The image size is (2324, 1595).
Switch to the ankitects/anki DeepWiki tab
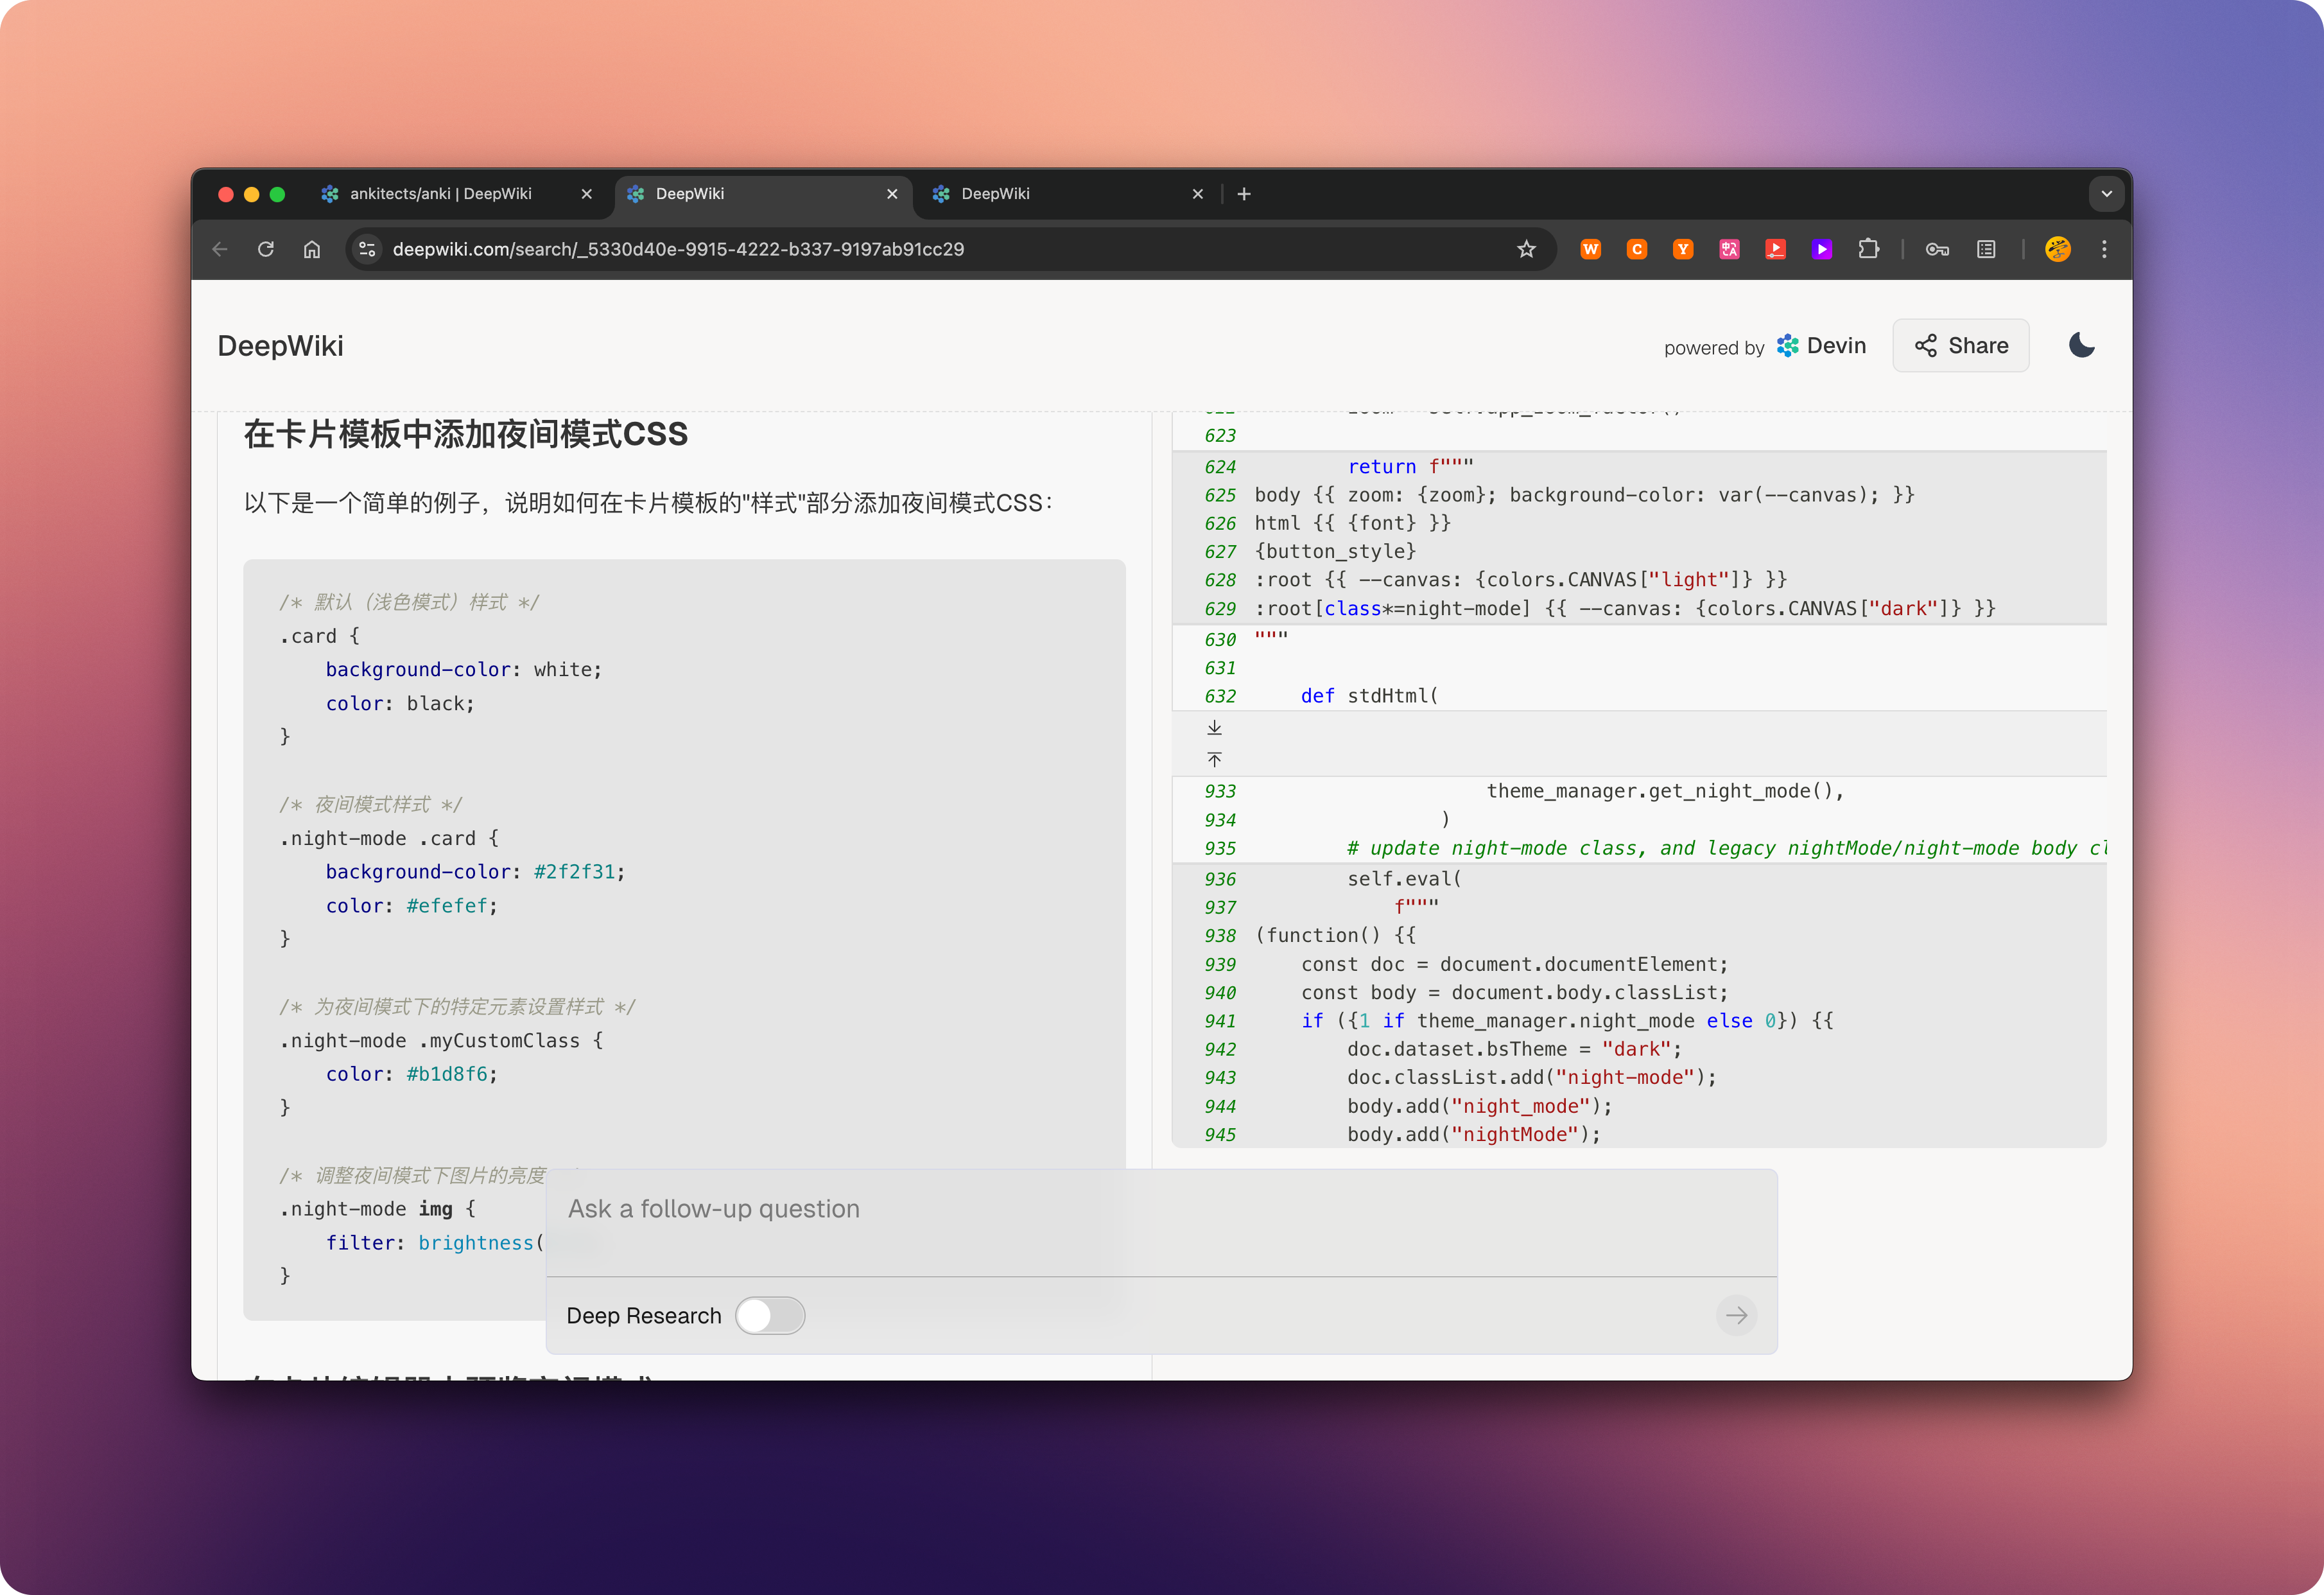440,194
